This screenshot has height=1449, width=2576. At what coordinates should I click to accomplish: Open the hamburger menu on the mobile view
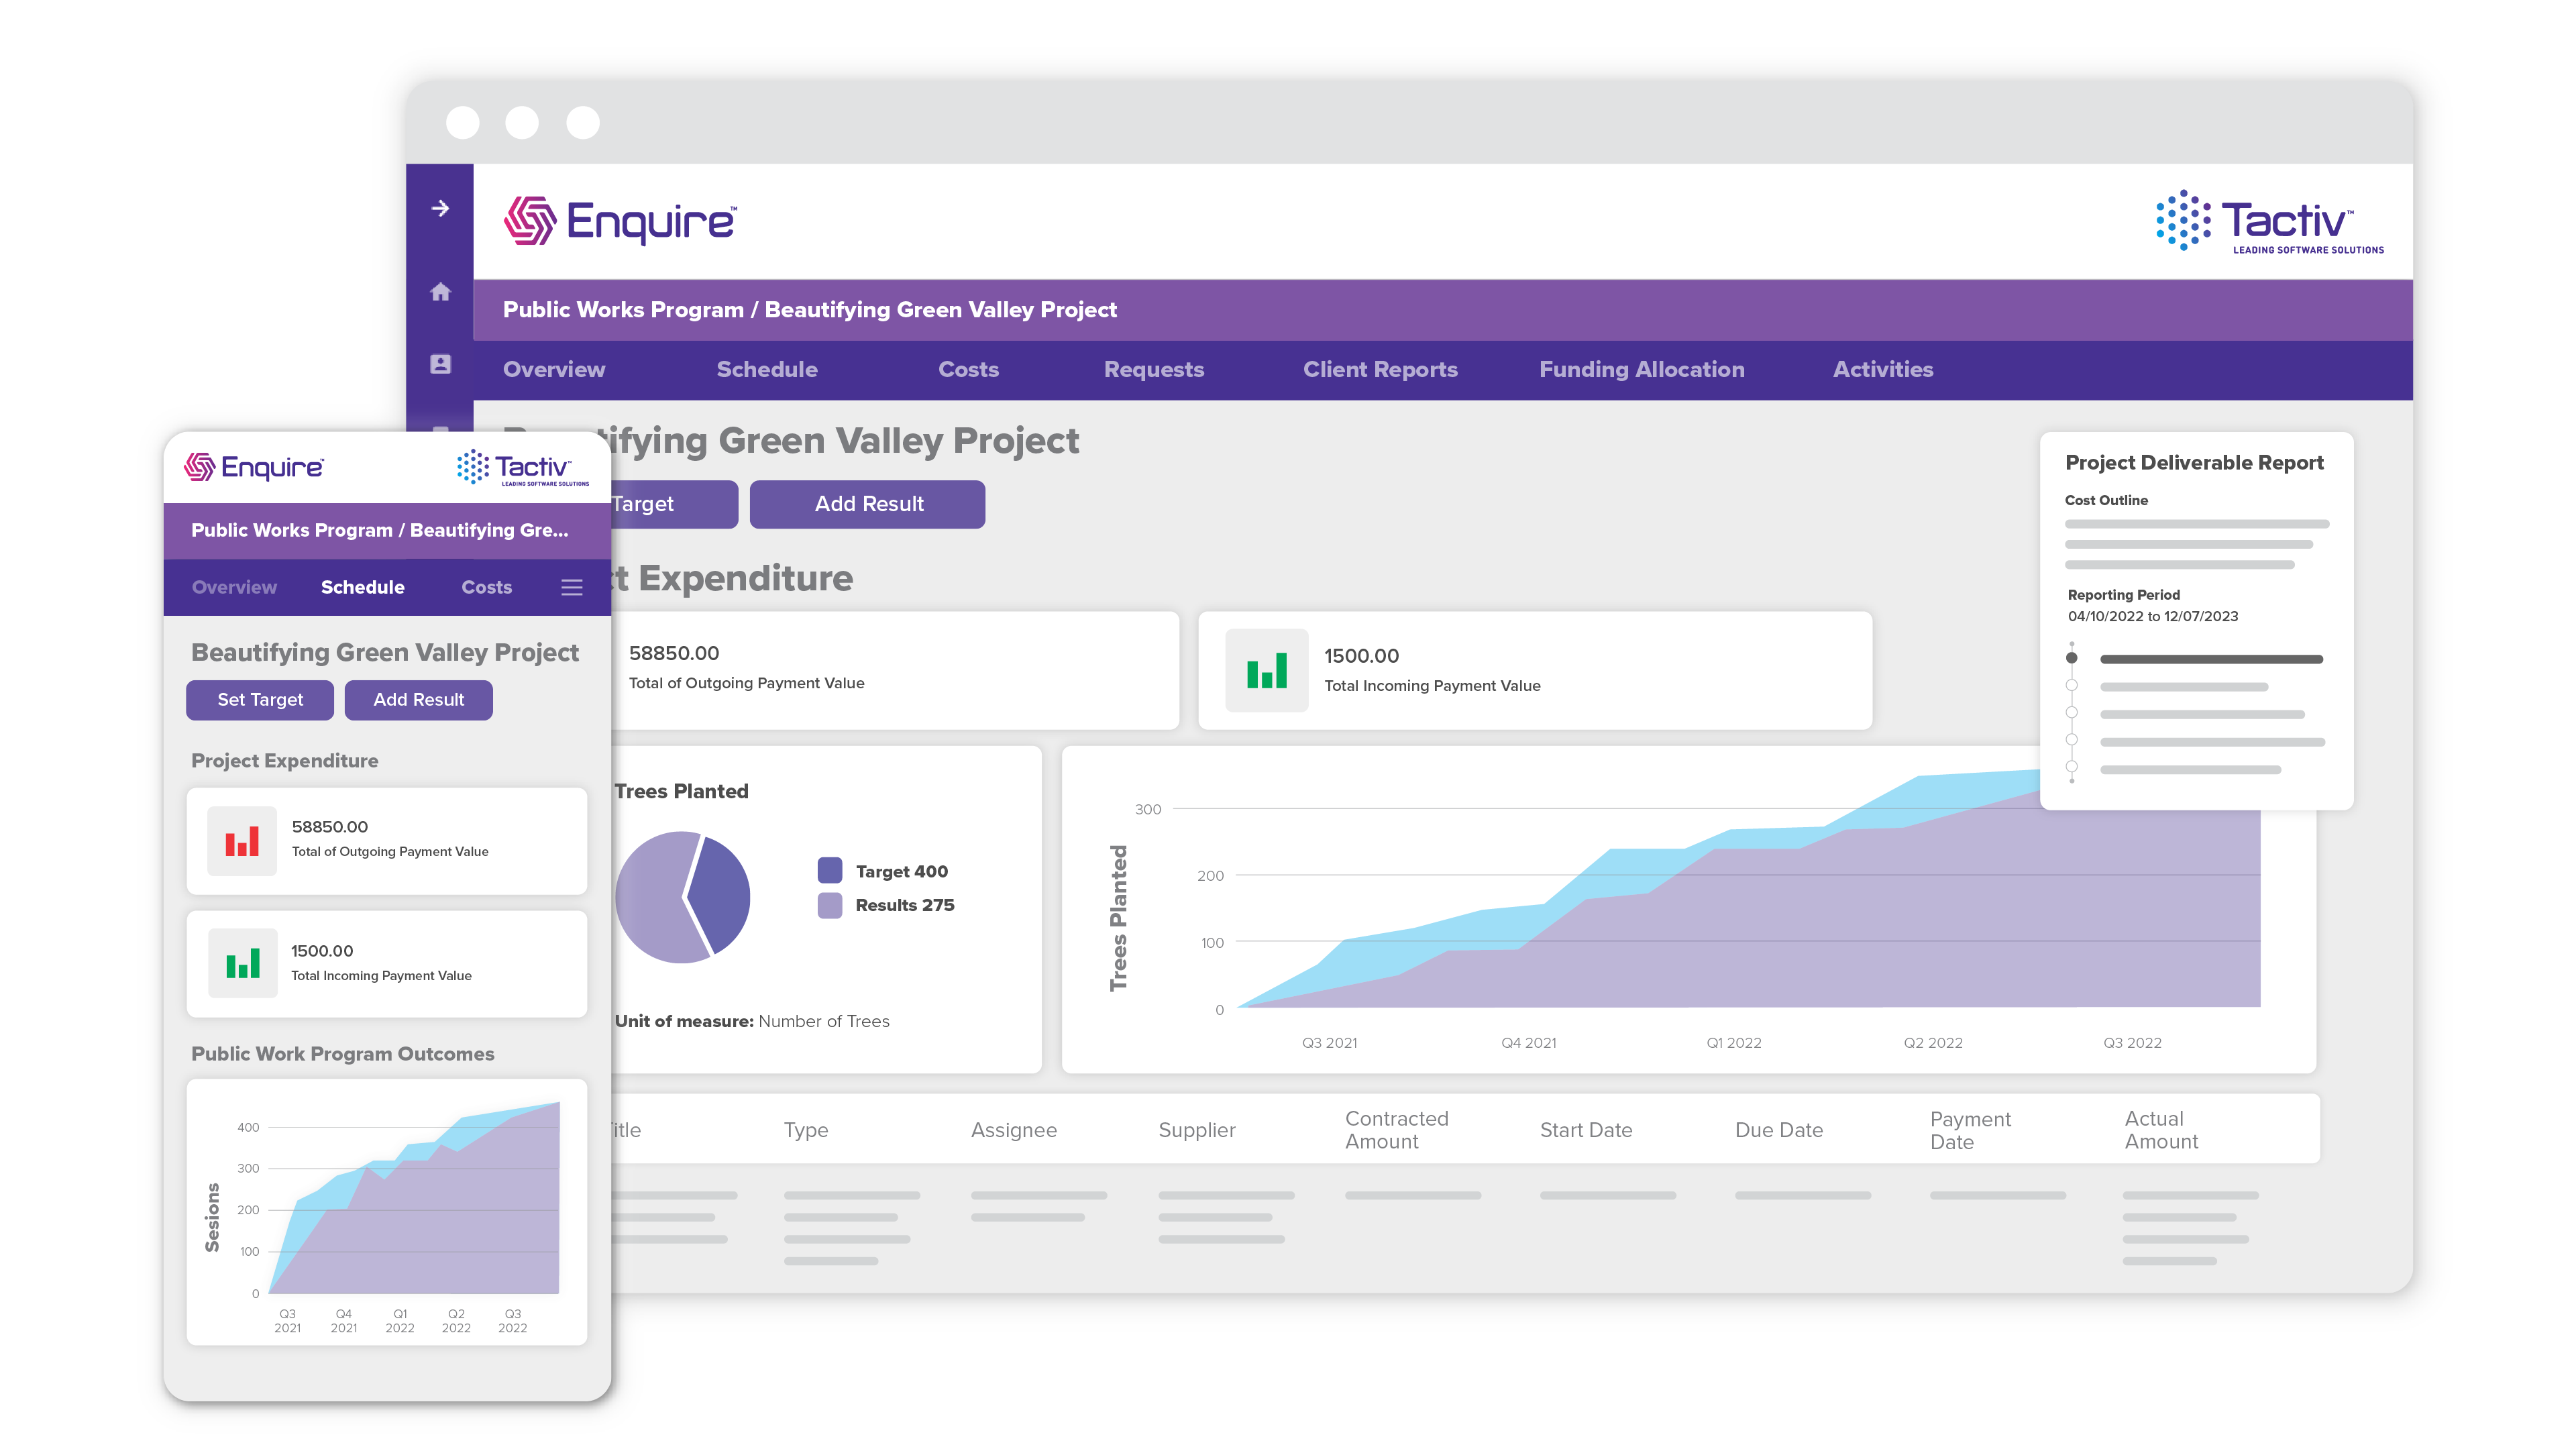pyautogui.click(x=571, y=587)
